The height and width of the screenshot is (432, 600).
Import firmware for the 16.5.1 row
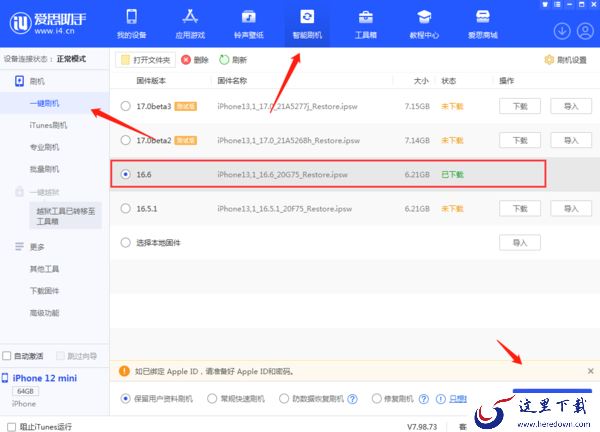coord(571,209)
